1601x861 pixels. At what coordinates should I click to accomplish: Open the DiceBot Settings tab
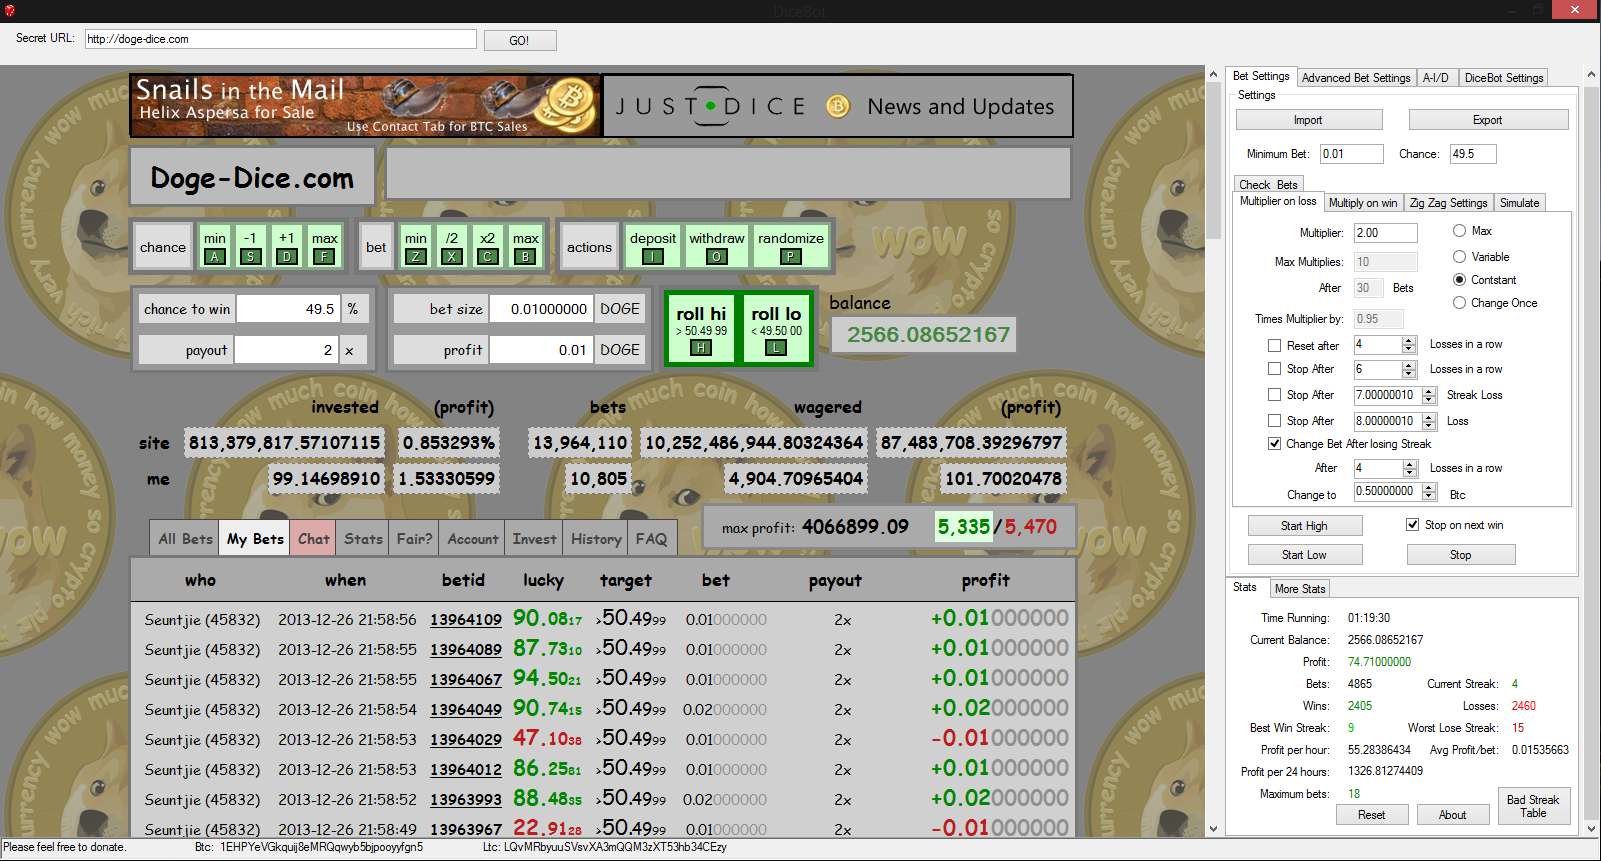click(x=1504, y=78)
